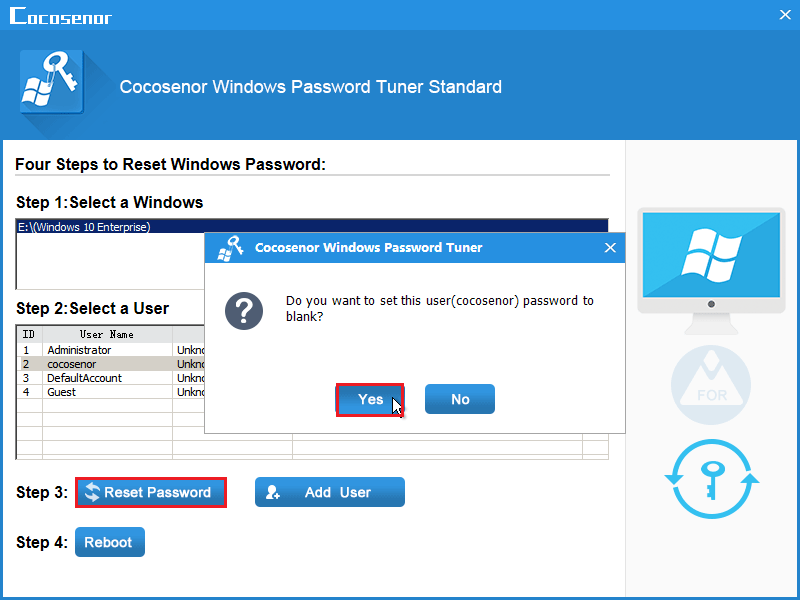Click the User Name column header
This screenshot has width=800, height=600.
click(107, 334)
